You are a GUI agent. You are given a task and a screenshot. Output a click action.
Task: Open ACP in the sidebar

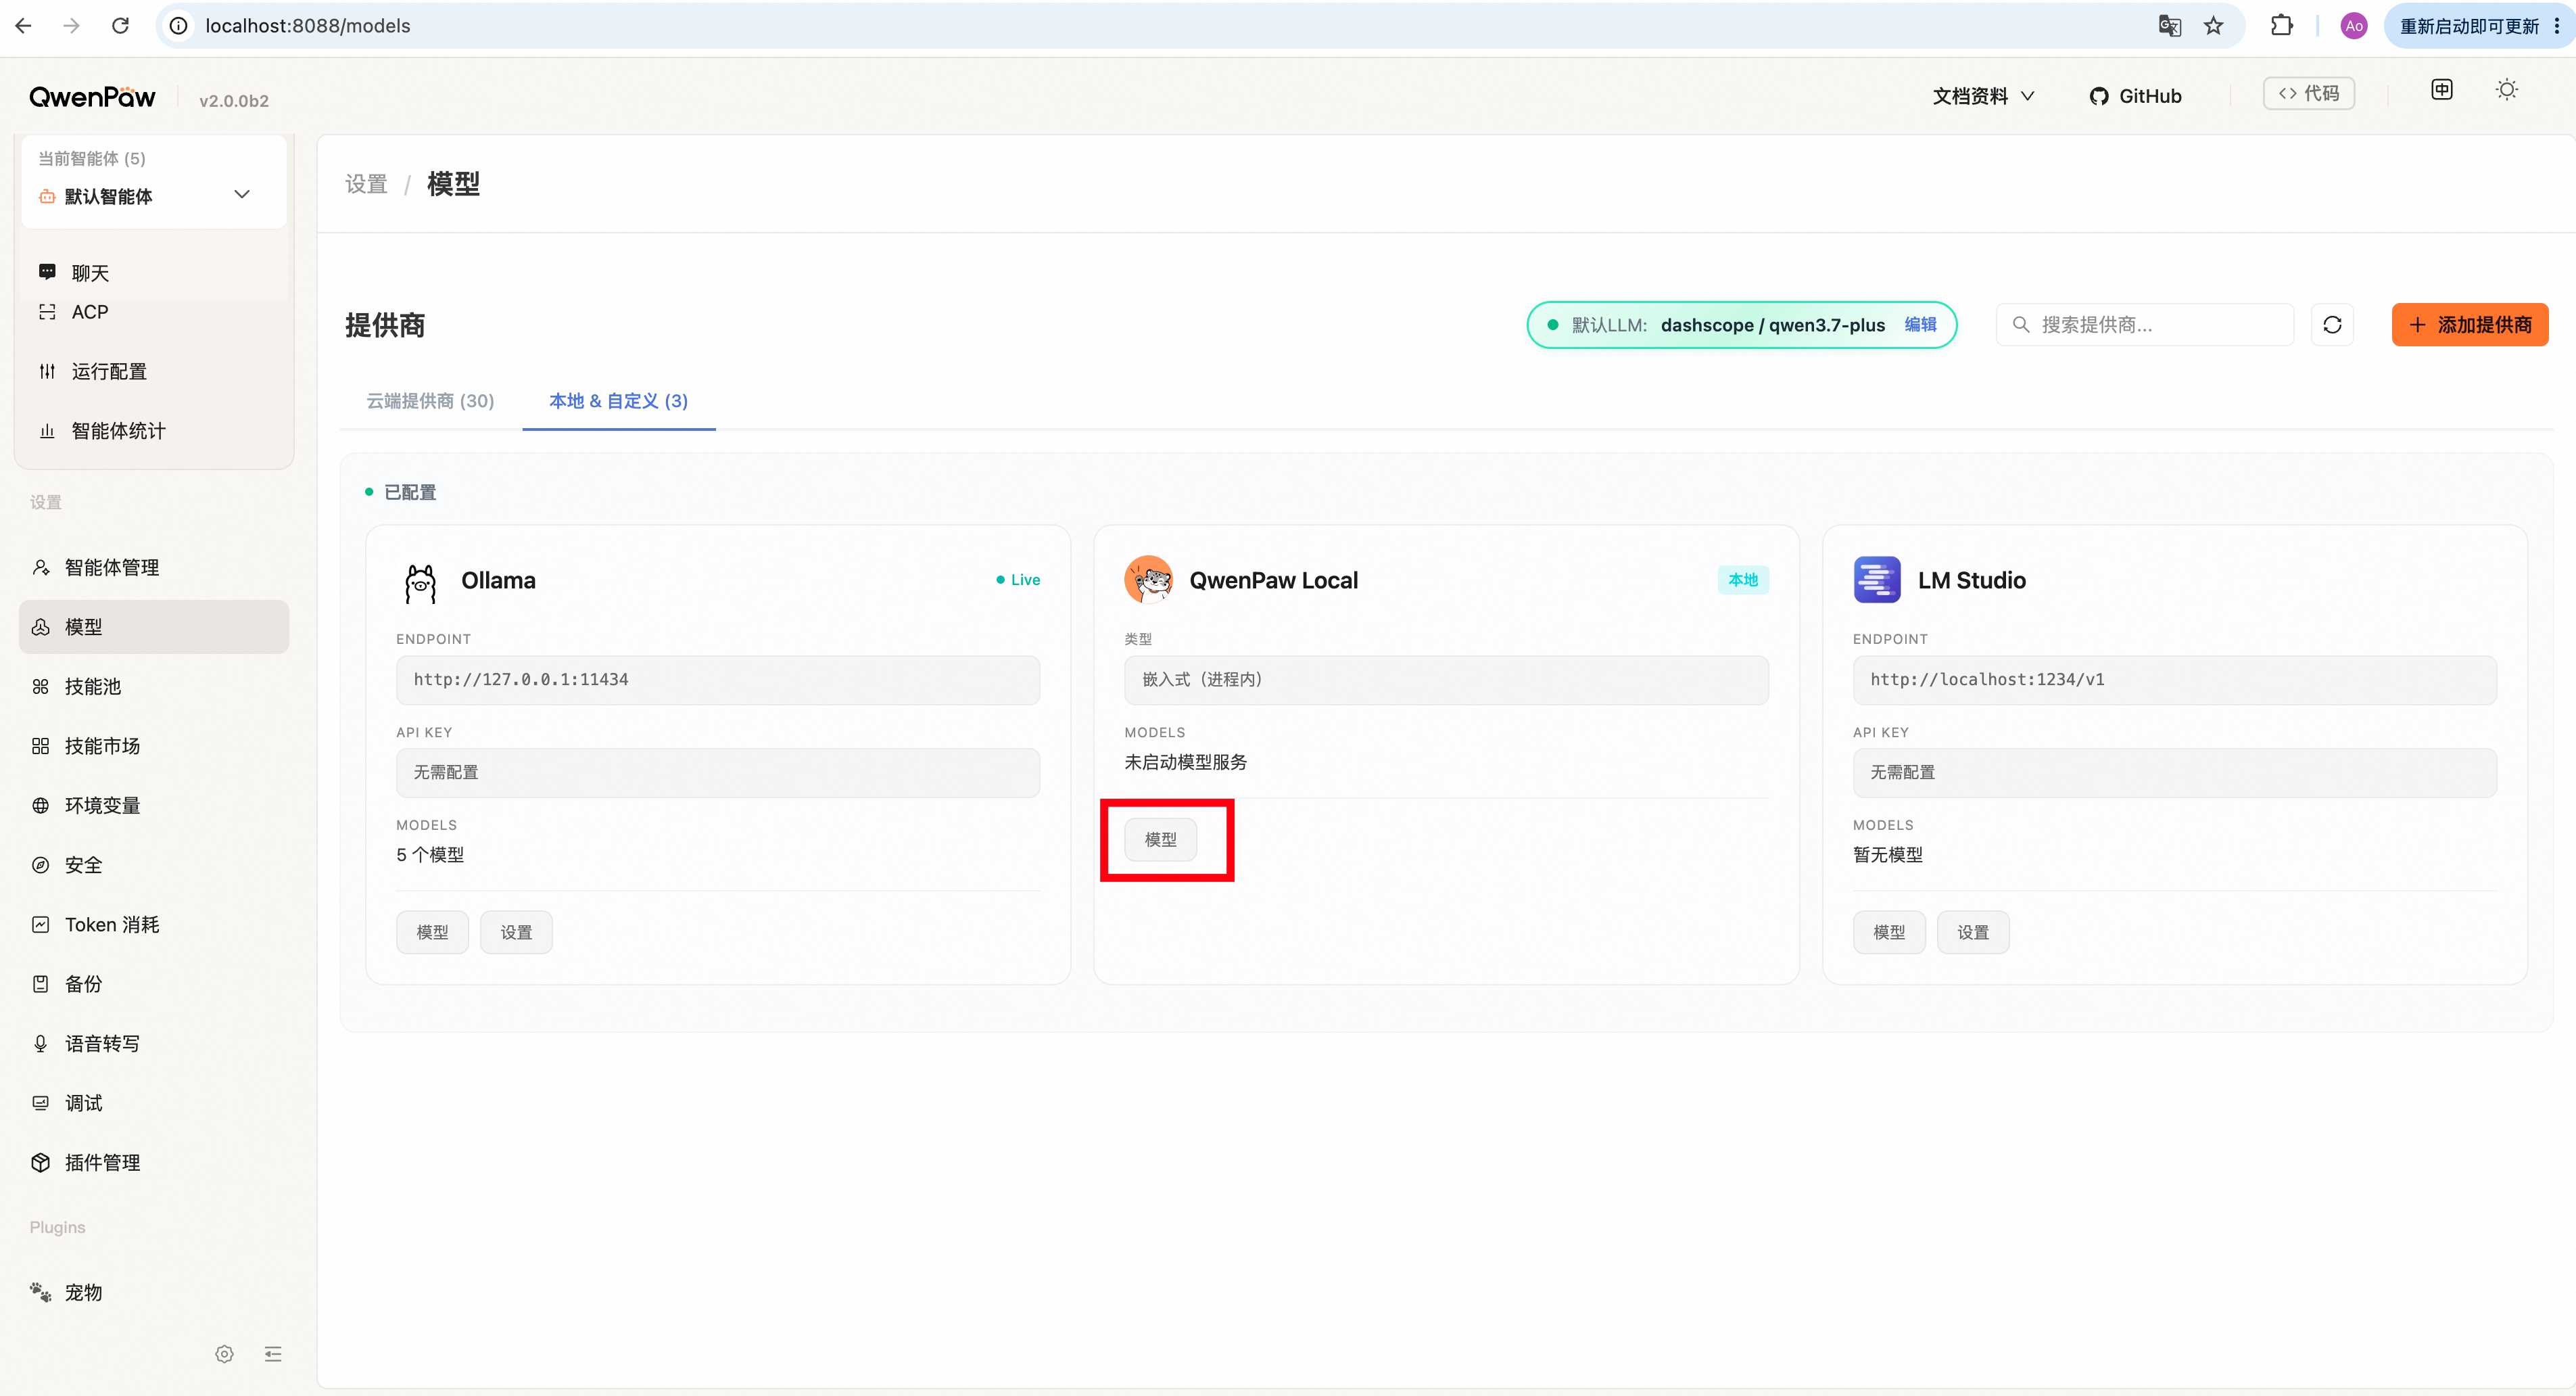[154, 312]
